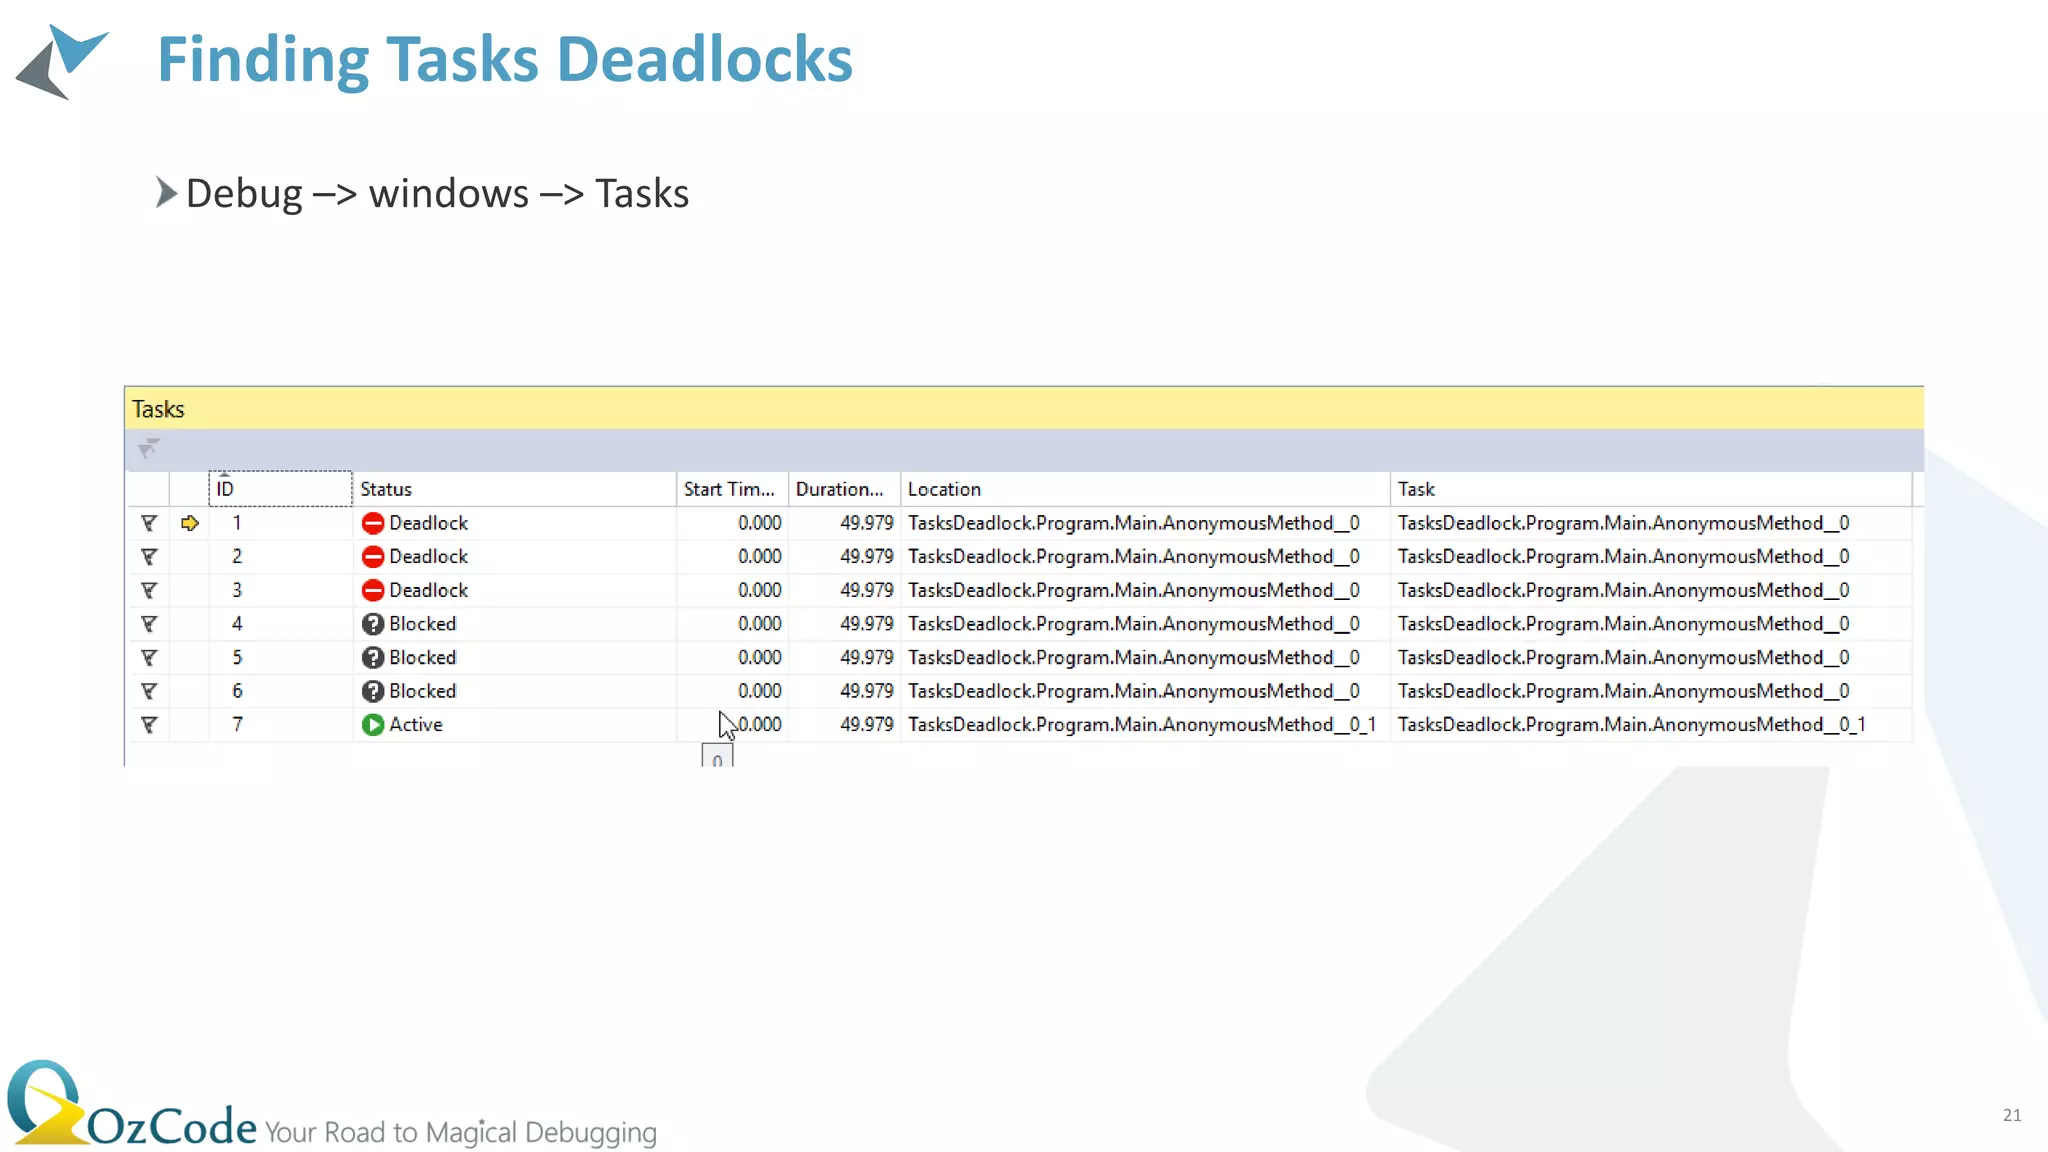Click the Active status text of task 7
The height and width of the screenshot is (1152, 2048).
point(416,725)
